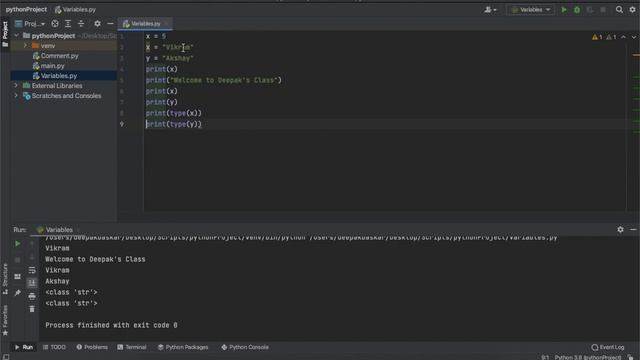Run the Variables configuration from top toolbar
The width and height of the screenshot is (640, 360).
[x=564, y=9]
